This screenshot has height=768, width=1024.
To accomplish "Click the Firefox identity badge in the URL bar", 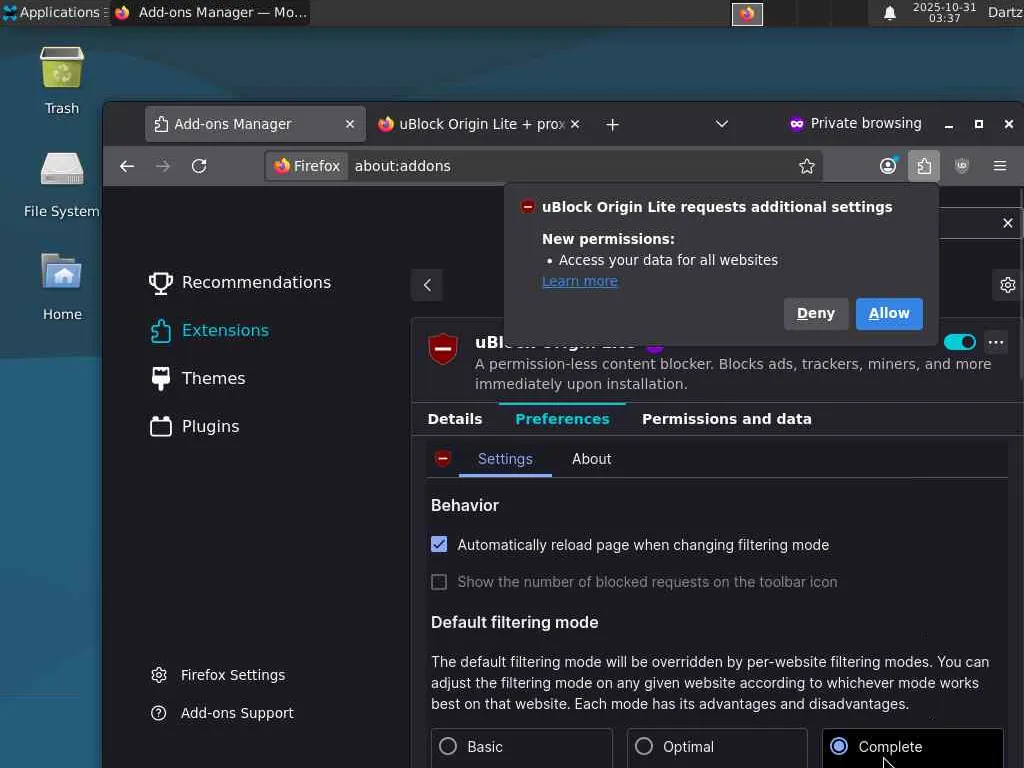I will 307,166.
